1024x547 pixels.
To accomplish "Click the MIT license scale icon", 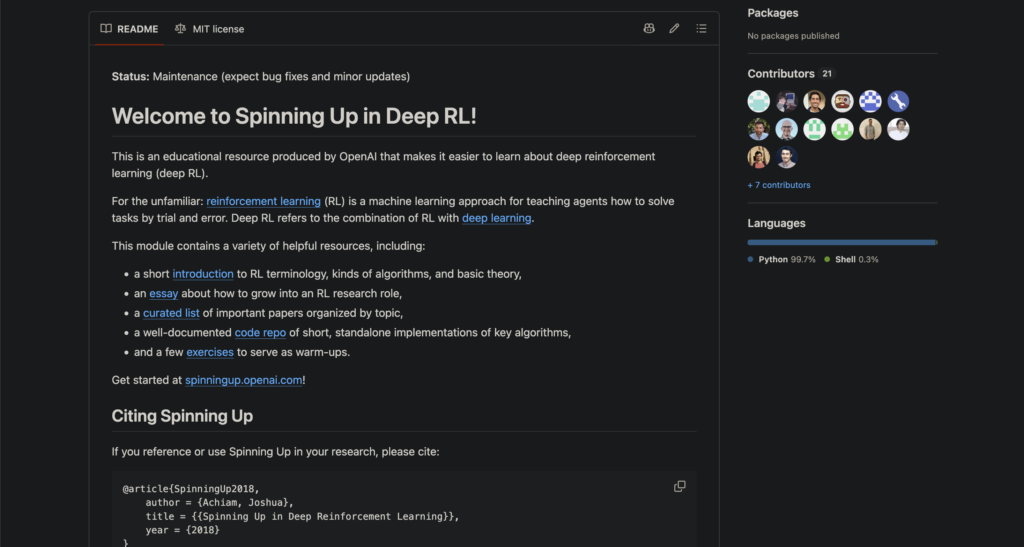I will tap(180, 29).
